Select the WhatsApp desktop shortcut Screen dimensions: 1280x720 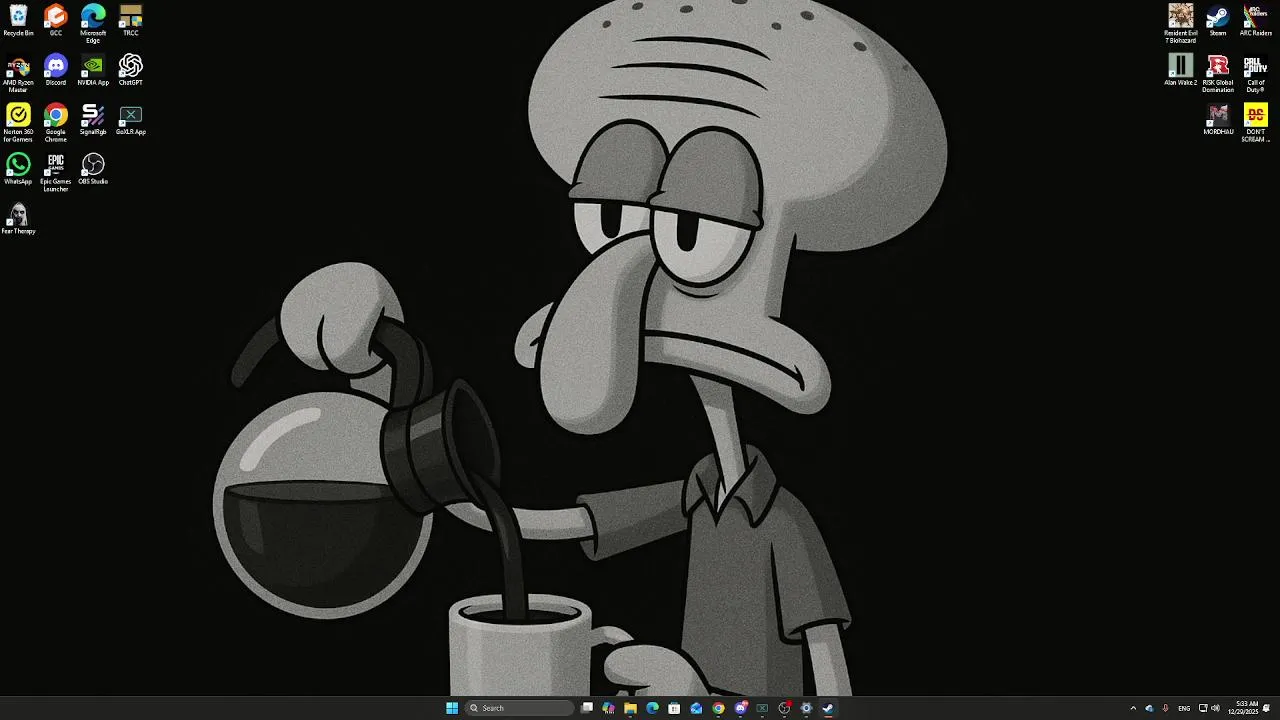[18, 168]
